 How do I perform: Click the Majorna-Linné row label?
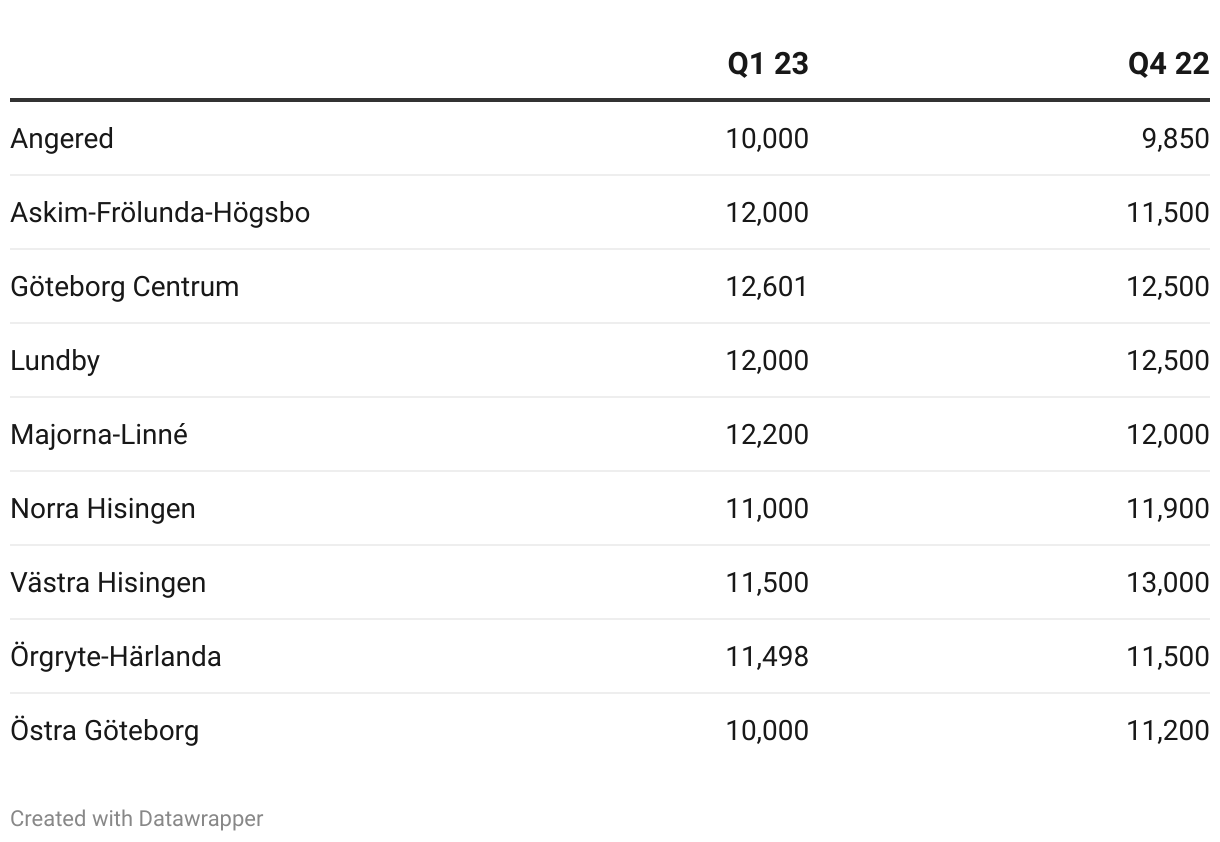click(99, 434)
